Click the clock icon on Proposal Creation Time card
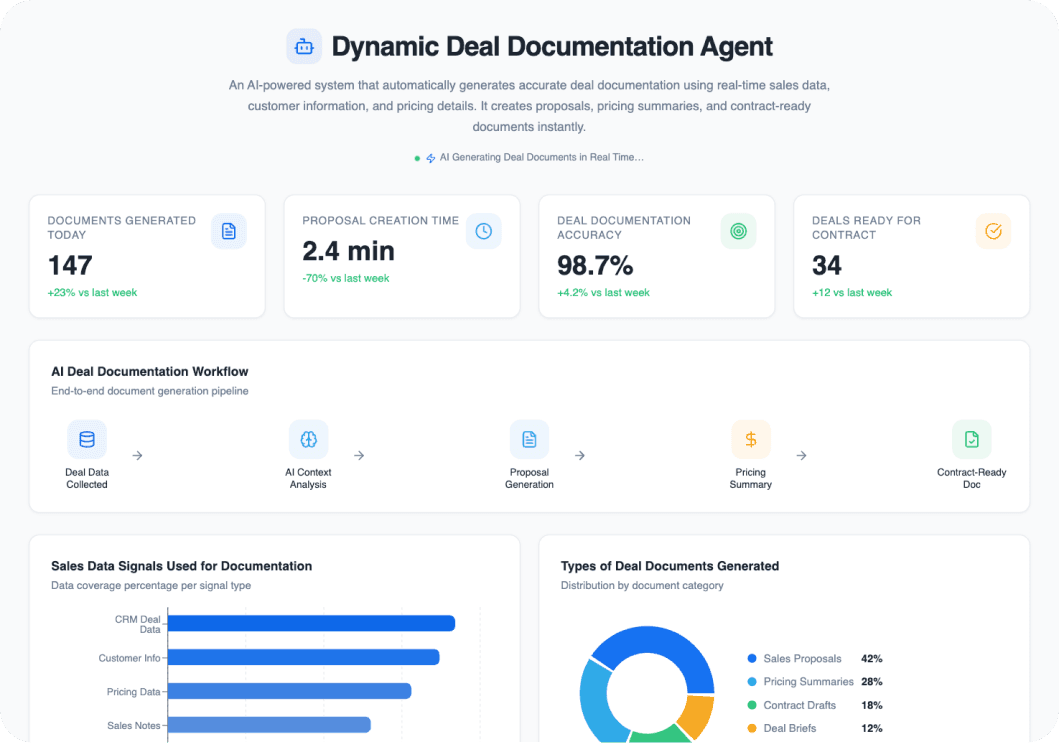 (483, 231)
